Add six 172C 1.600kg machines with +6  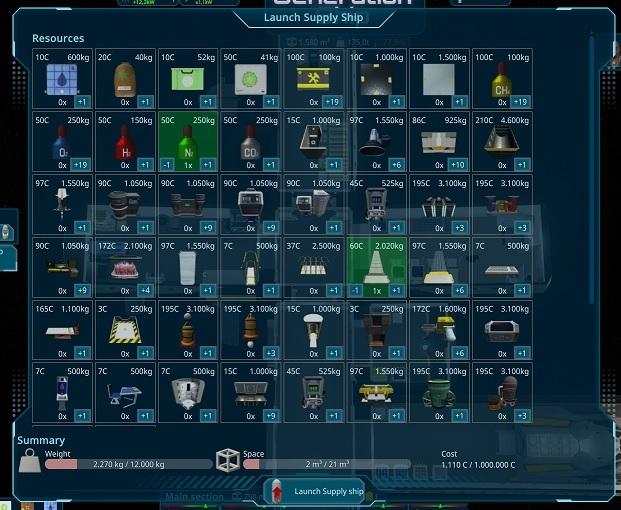pyautogui.click(x=459, y=353)
